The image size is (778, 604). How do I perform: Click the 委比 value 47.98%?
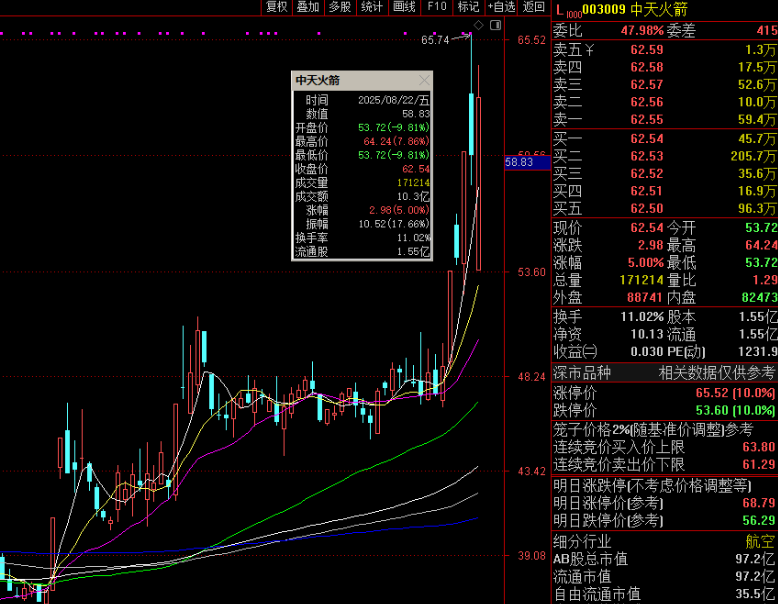coord(642,31)
